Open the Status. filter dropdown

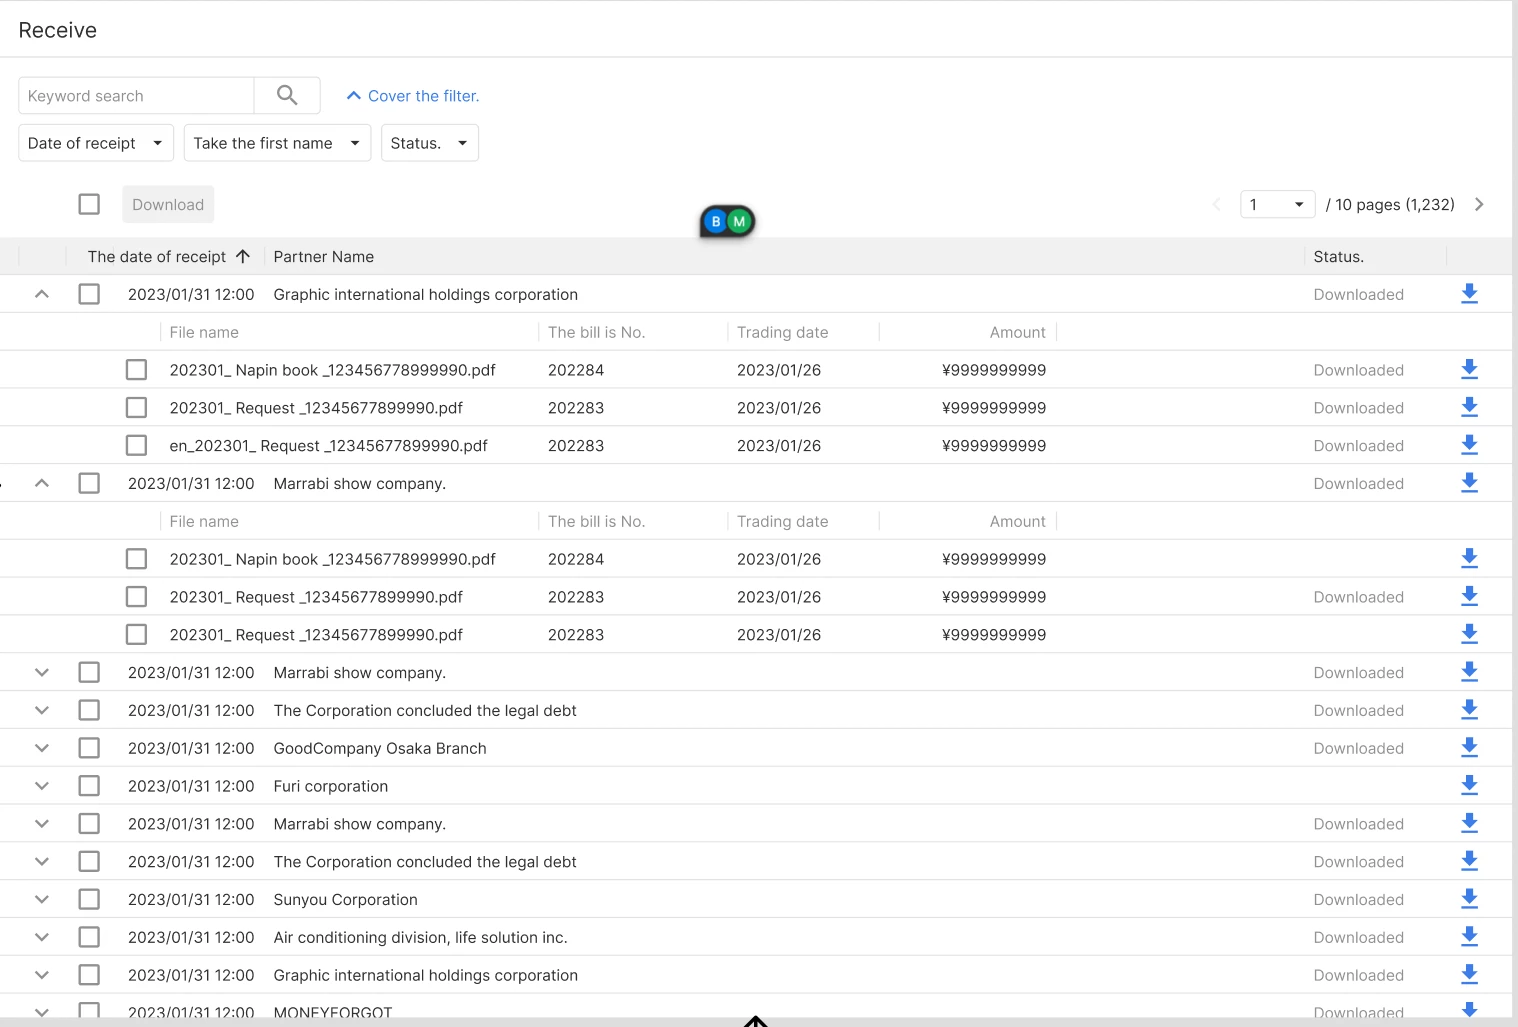[430, 143]
